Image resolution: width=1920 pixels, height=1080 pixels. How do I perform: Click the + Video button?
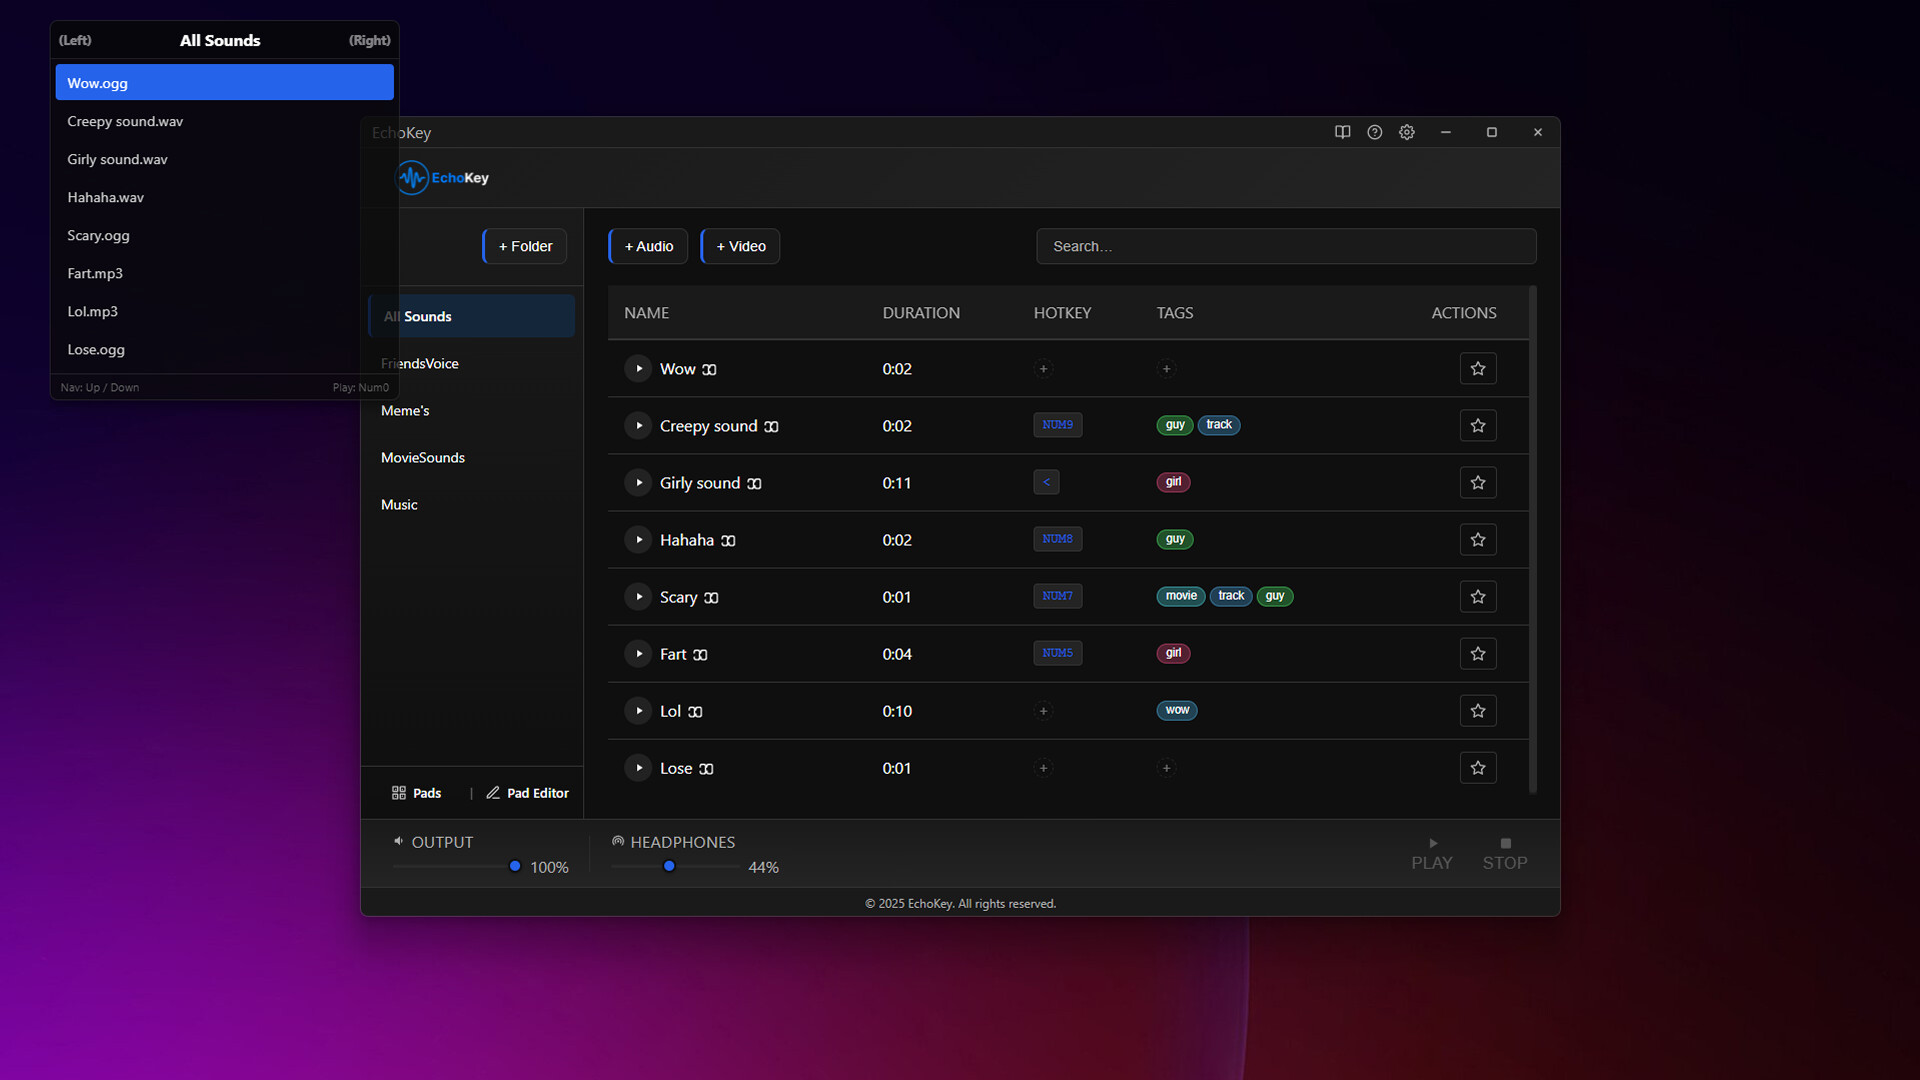click(740, 246)
